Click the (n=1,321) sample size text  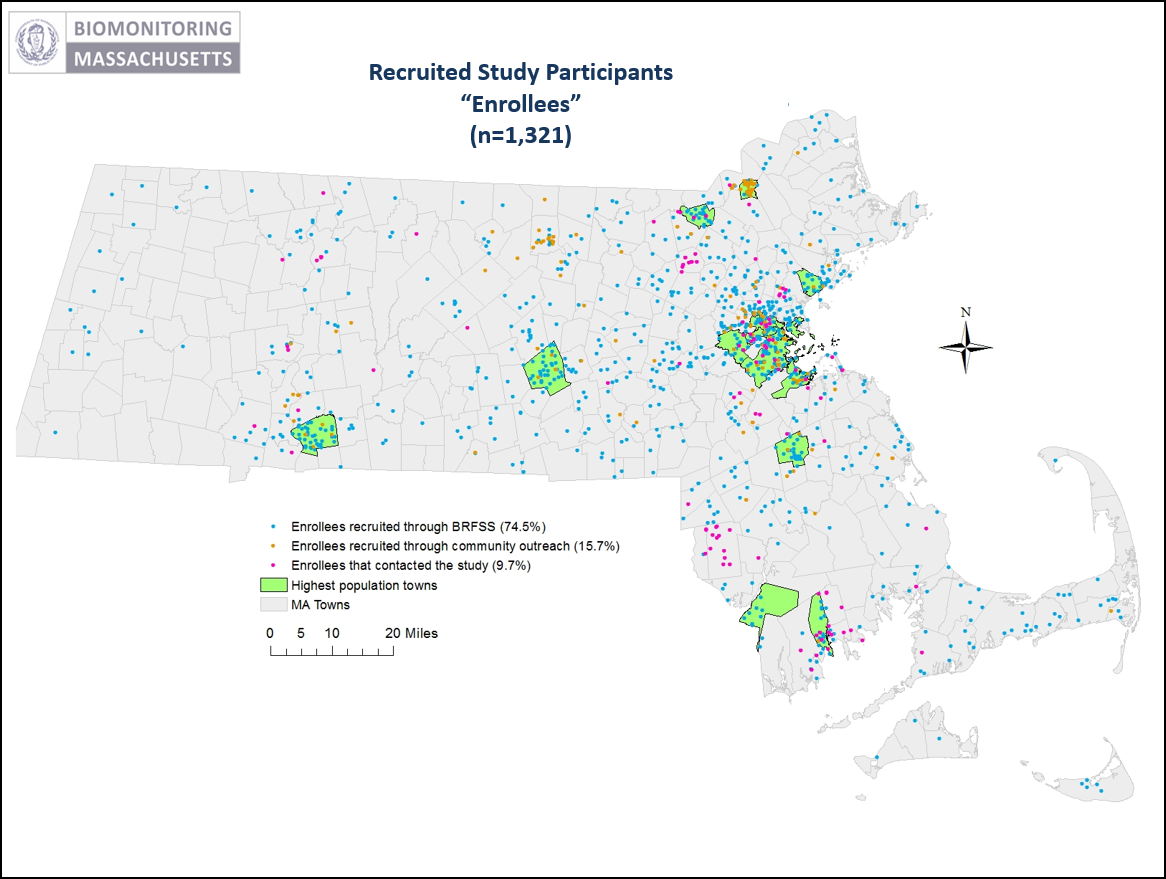pyautogui.click(x=521, y=135)
